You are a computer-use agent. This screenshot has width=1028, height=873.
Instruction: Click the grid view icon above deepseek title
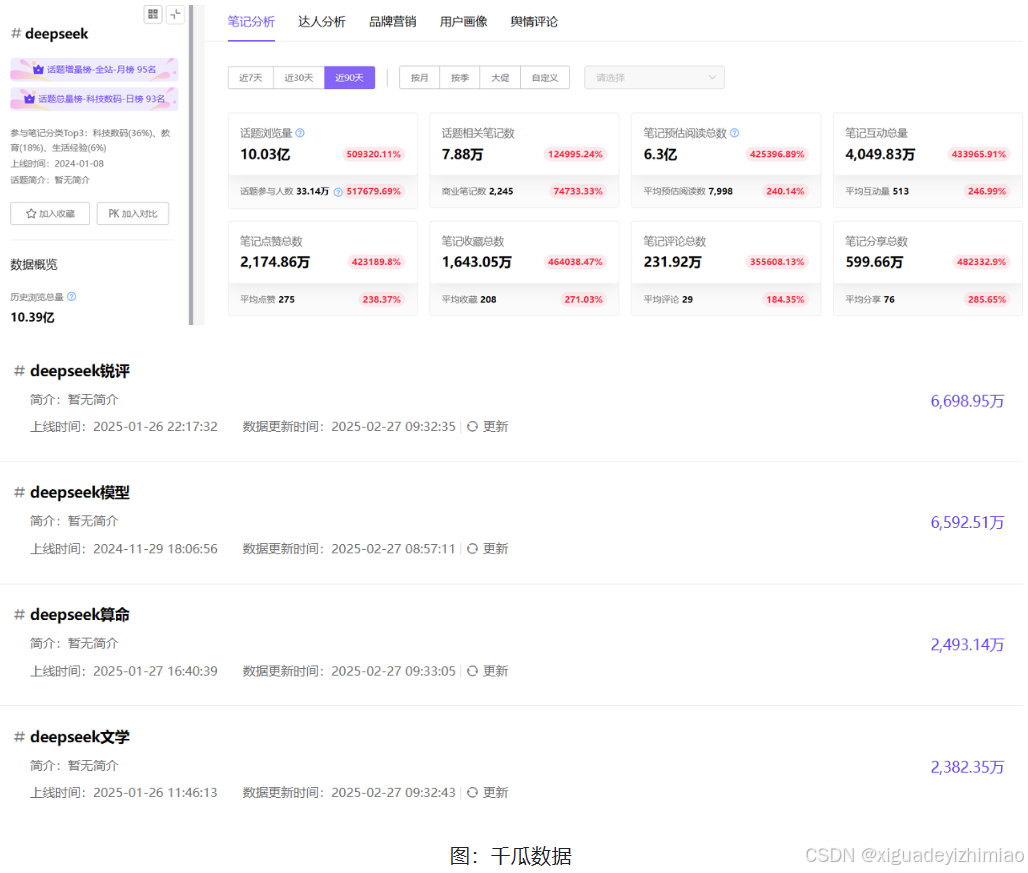(x=153, y=14)
